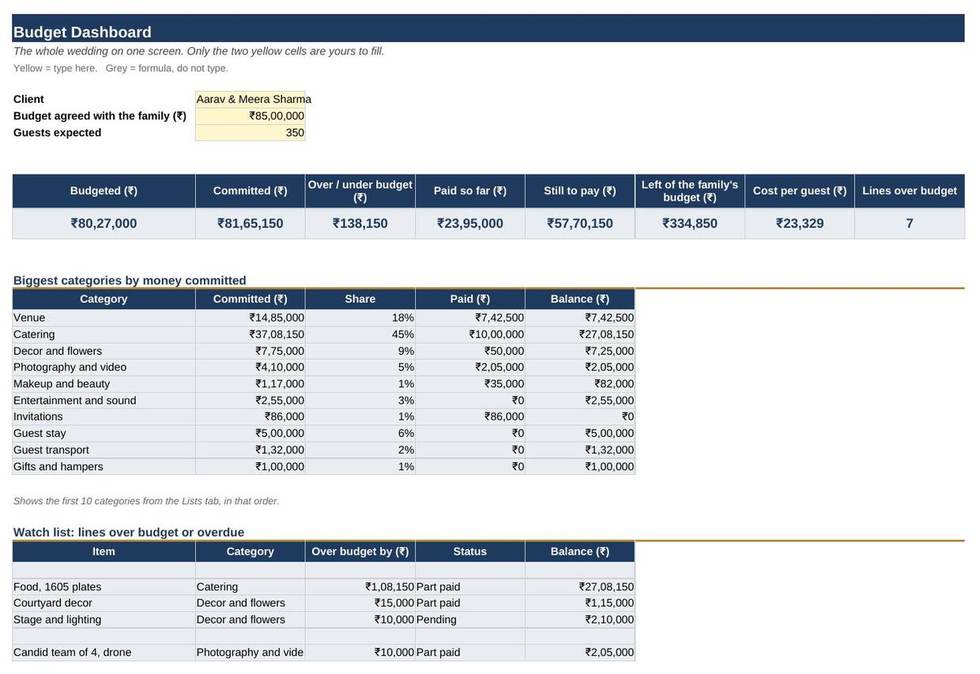
Task: Click the "Left of the family's budget (₹)" header
Action: (690, 191)
